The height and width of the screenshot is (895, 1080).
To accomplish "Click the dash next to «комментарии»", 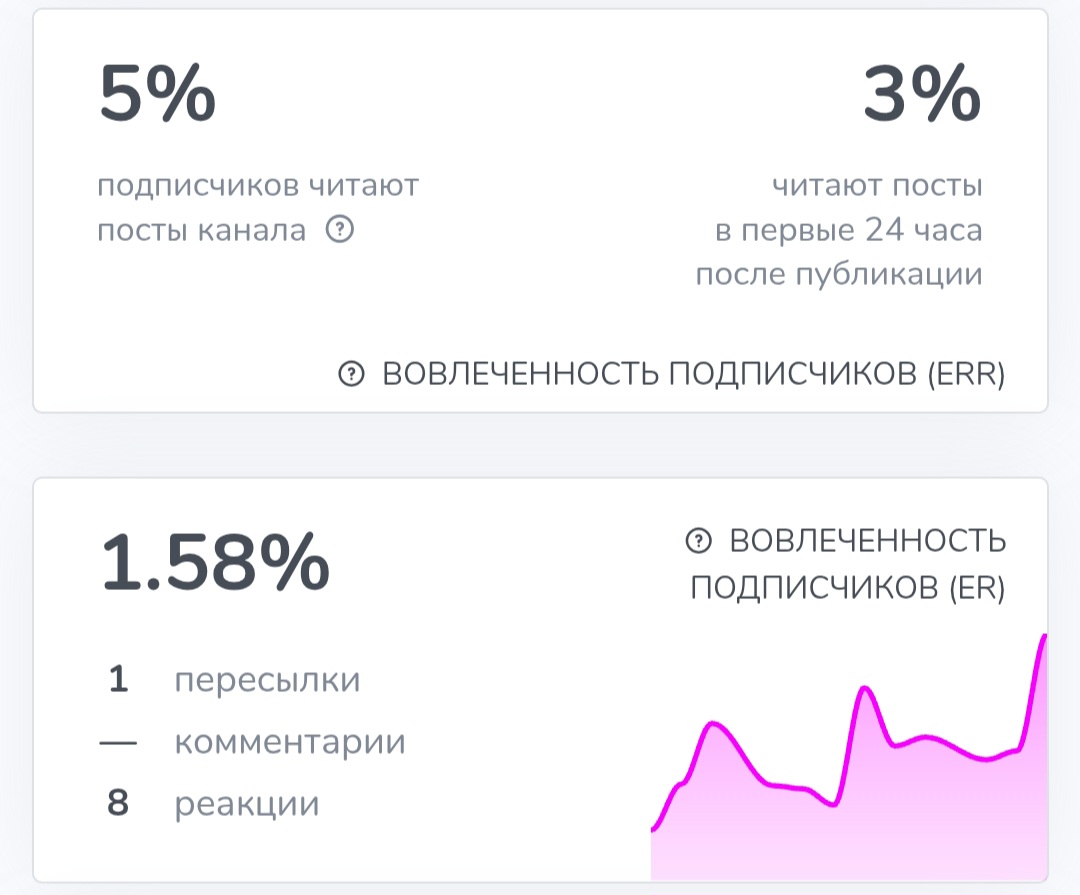I will pyautogui.click(x=120, y=742).
